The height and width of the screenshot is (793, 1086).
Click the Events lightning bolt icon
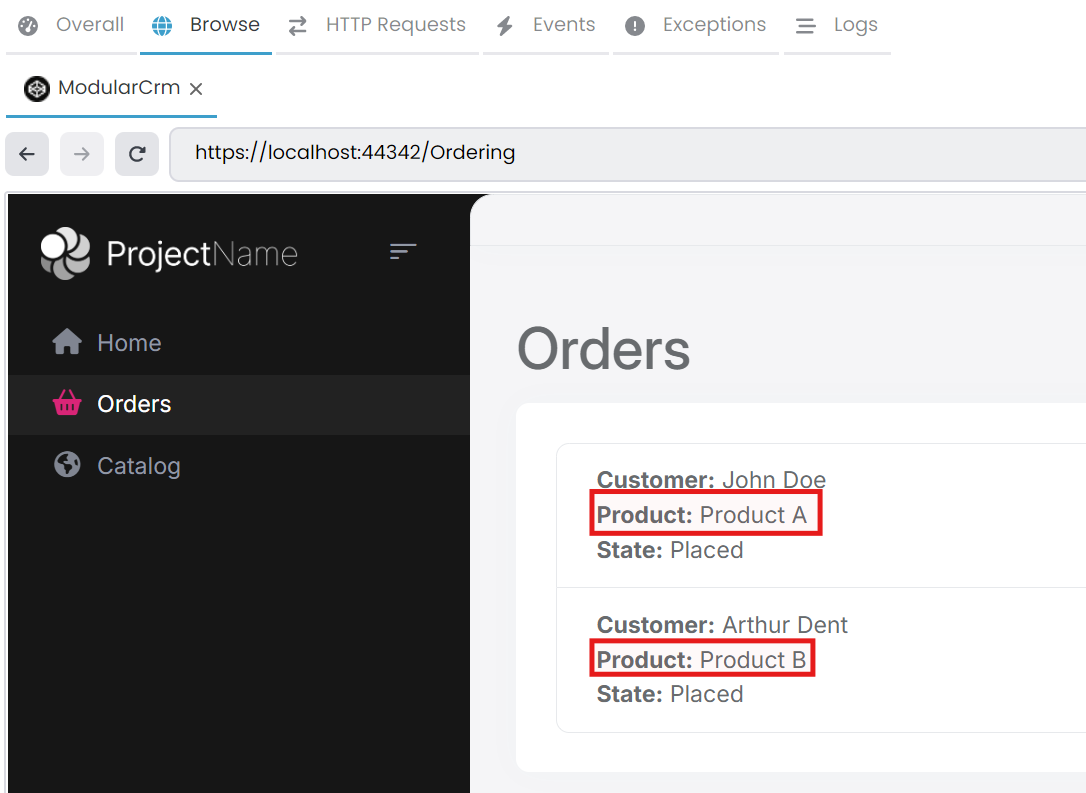pyautogui.click(x=504, y=25)
